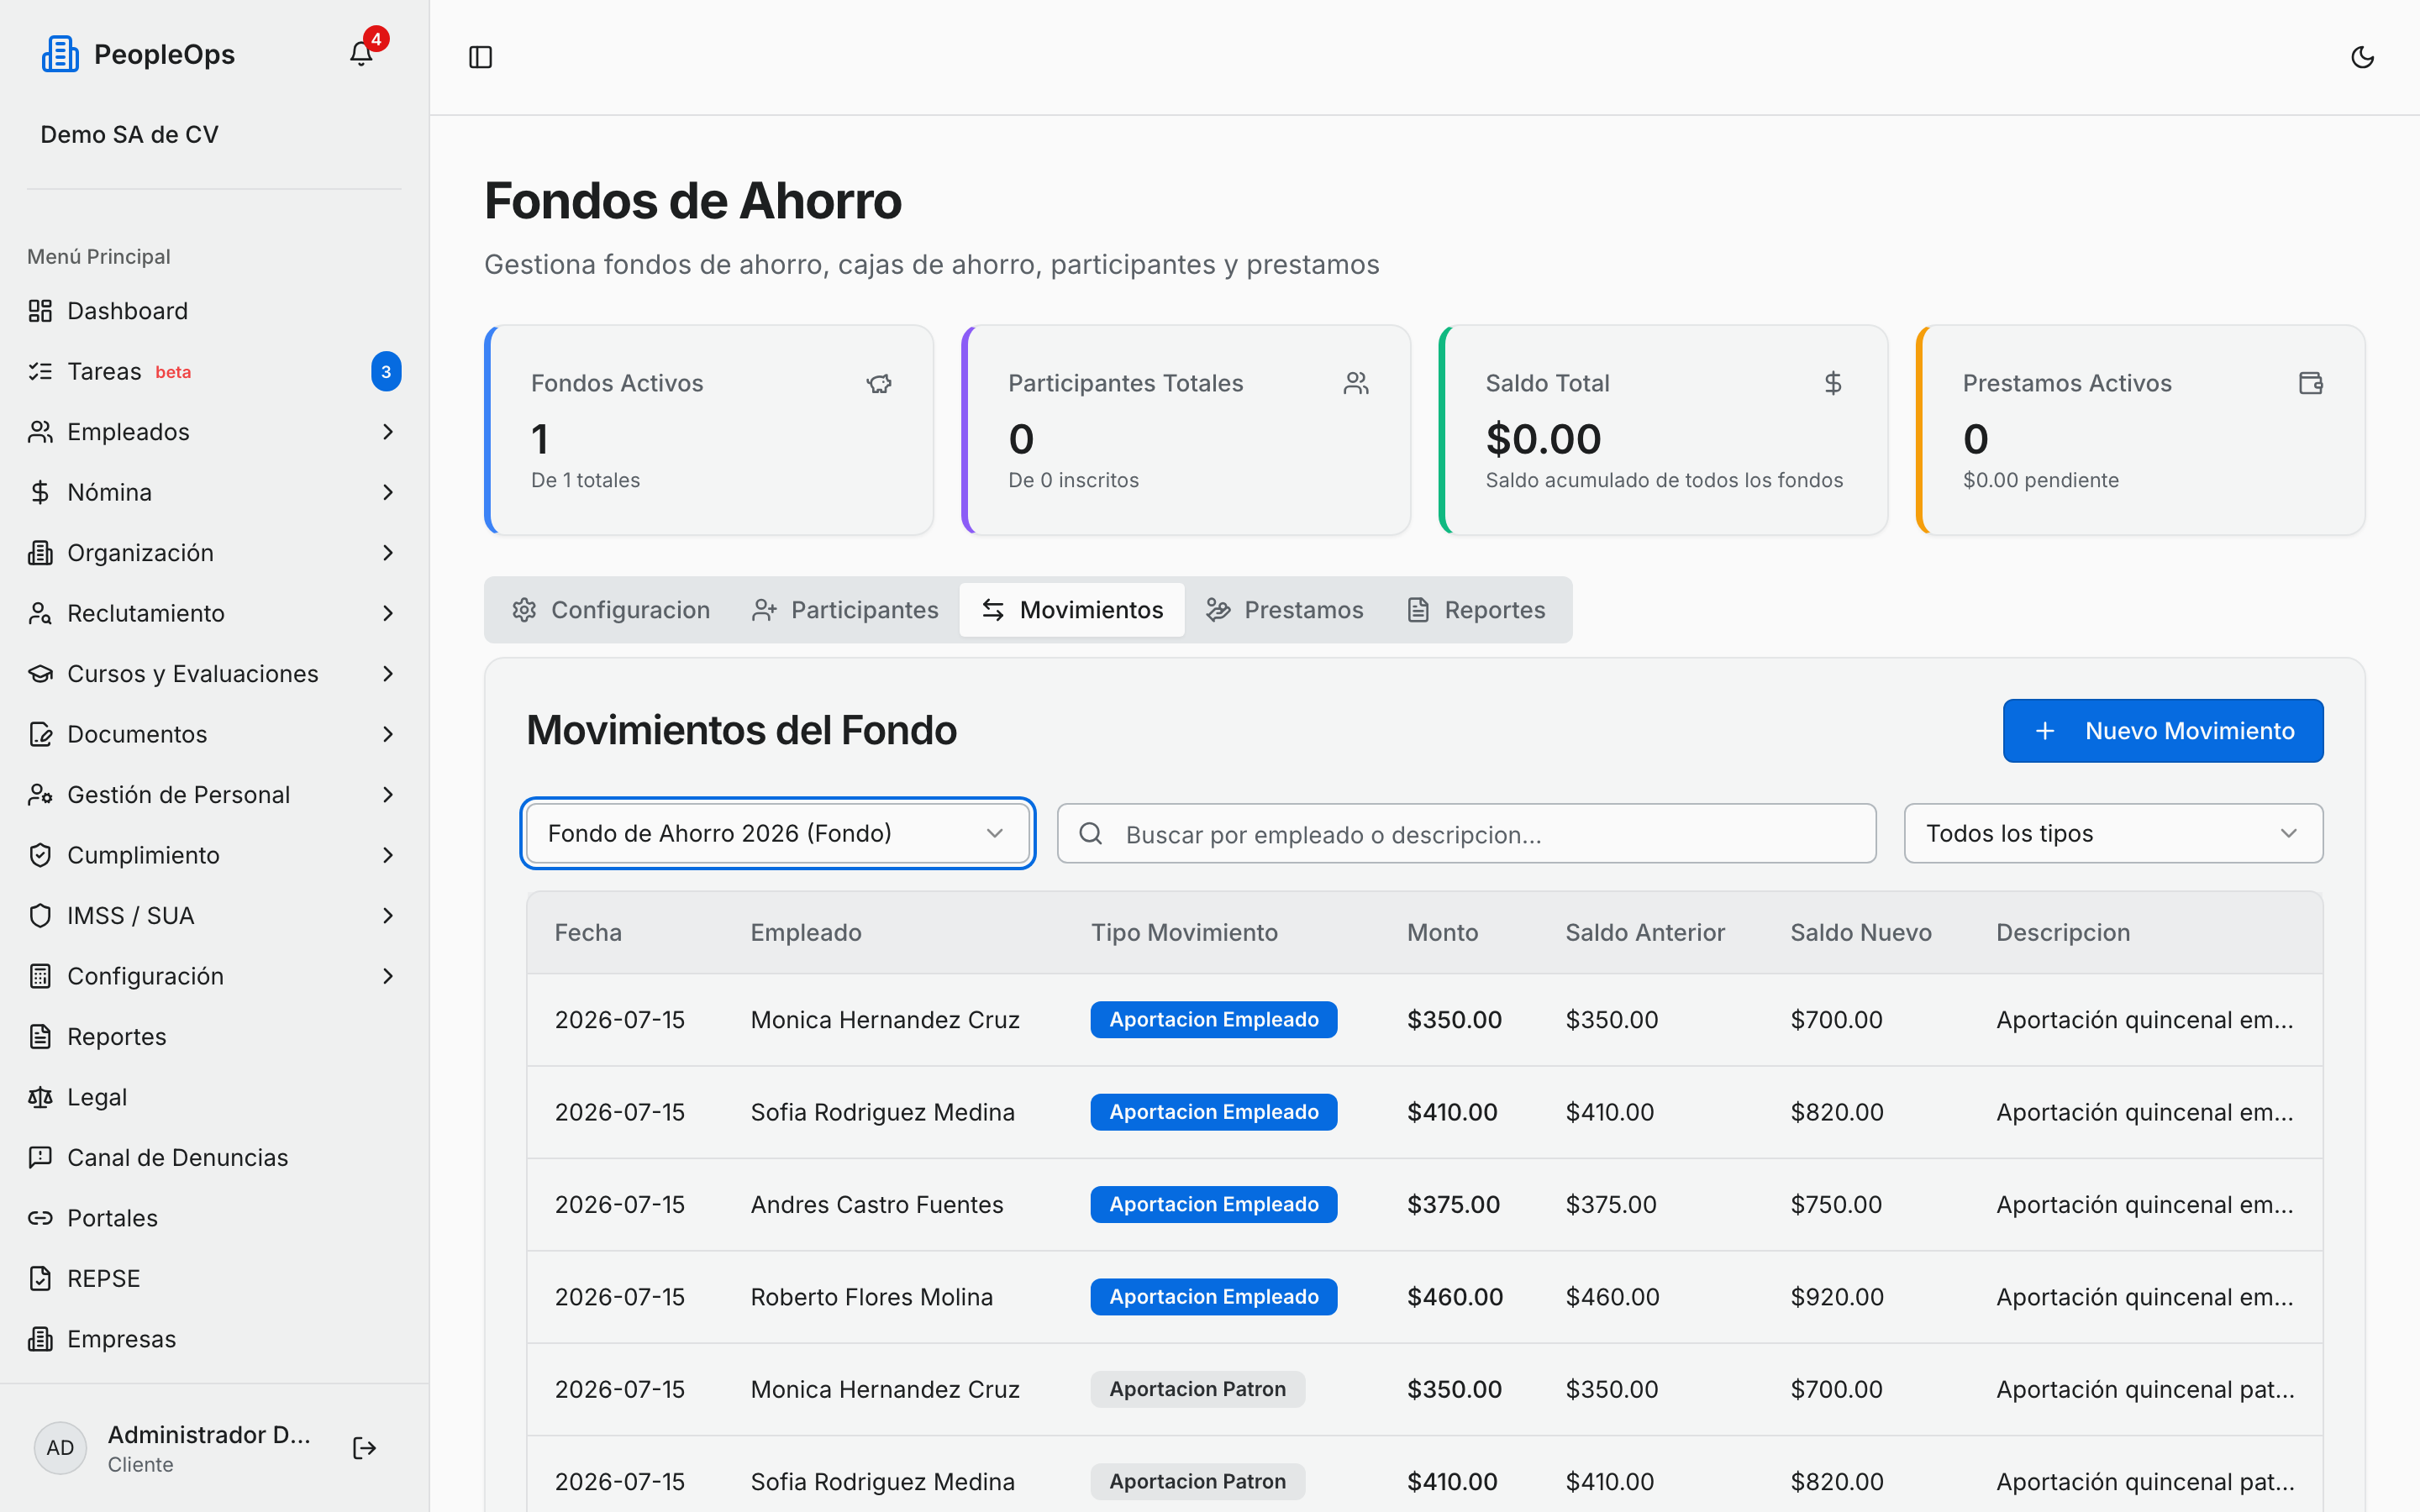
Task: Click wallet icon in Prestamos Activos card
Action: pyautogui.click(x=2311, y=383)
